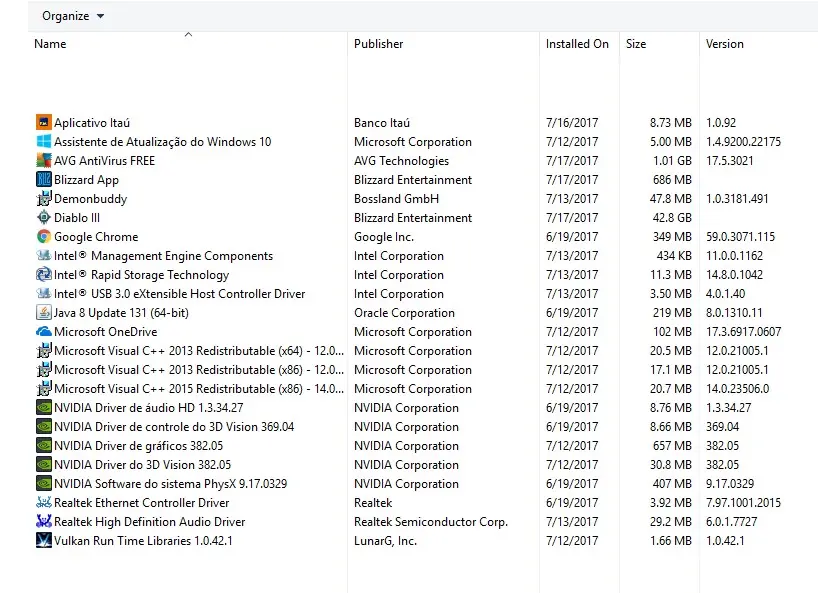The height and width of the screenshot is (593, 818).
Task: Select the Demonbuddy installer icon
Action: coord(44,199)
